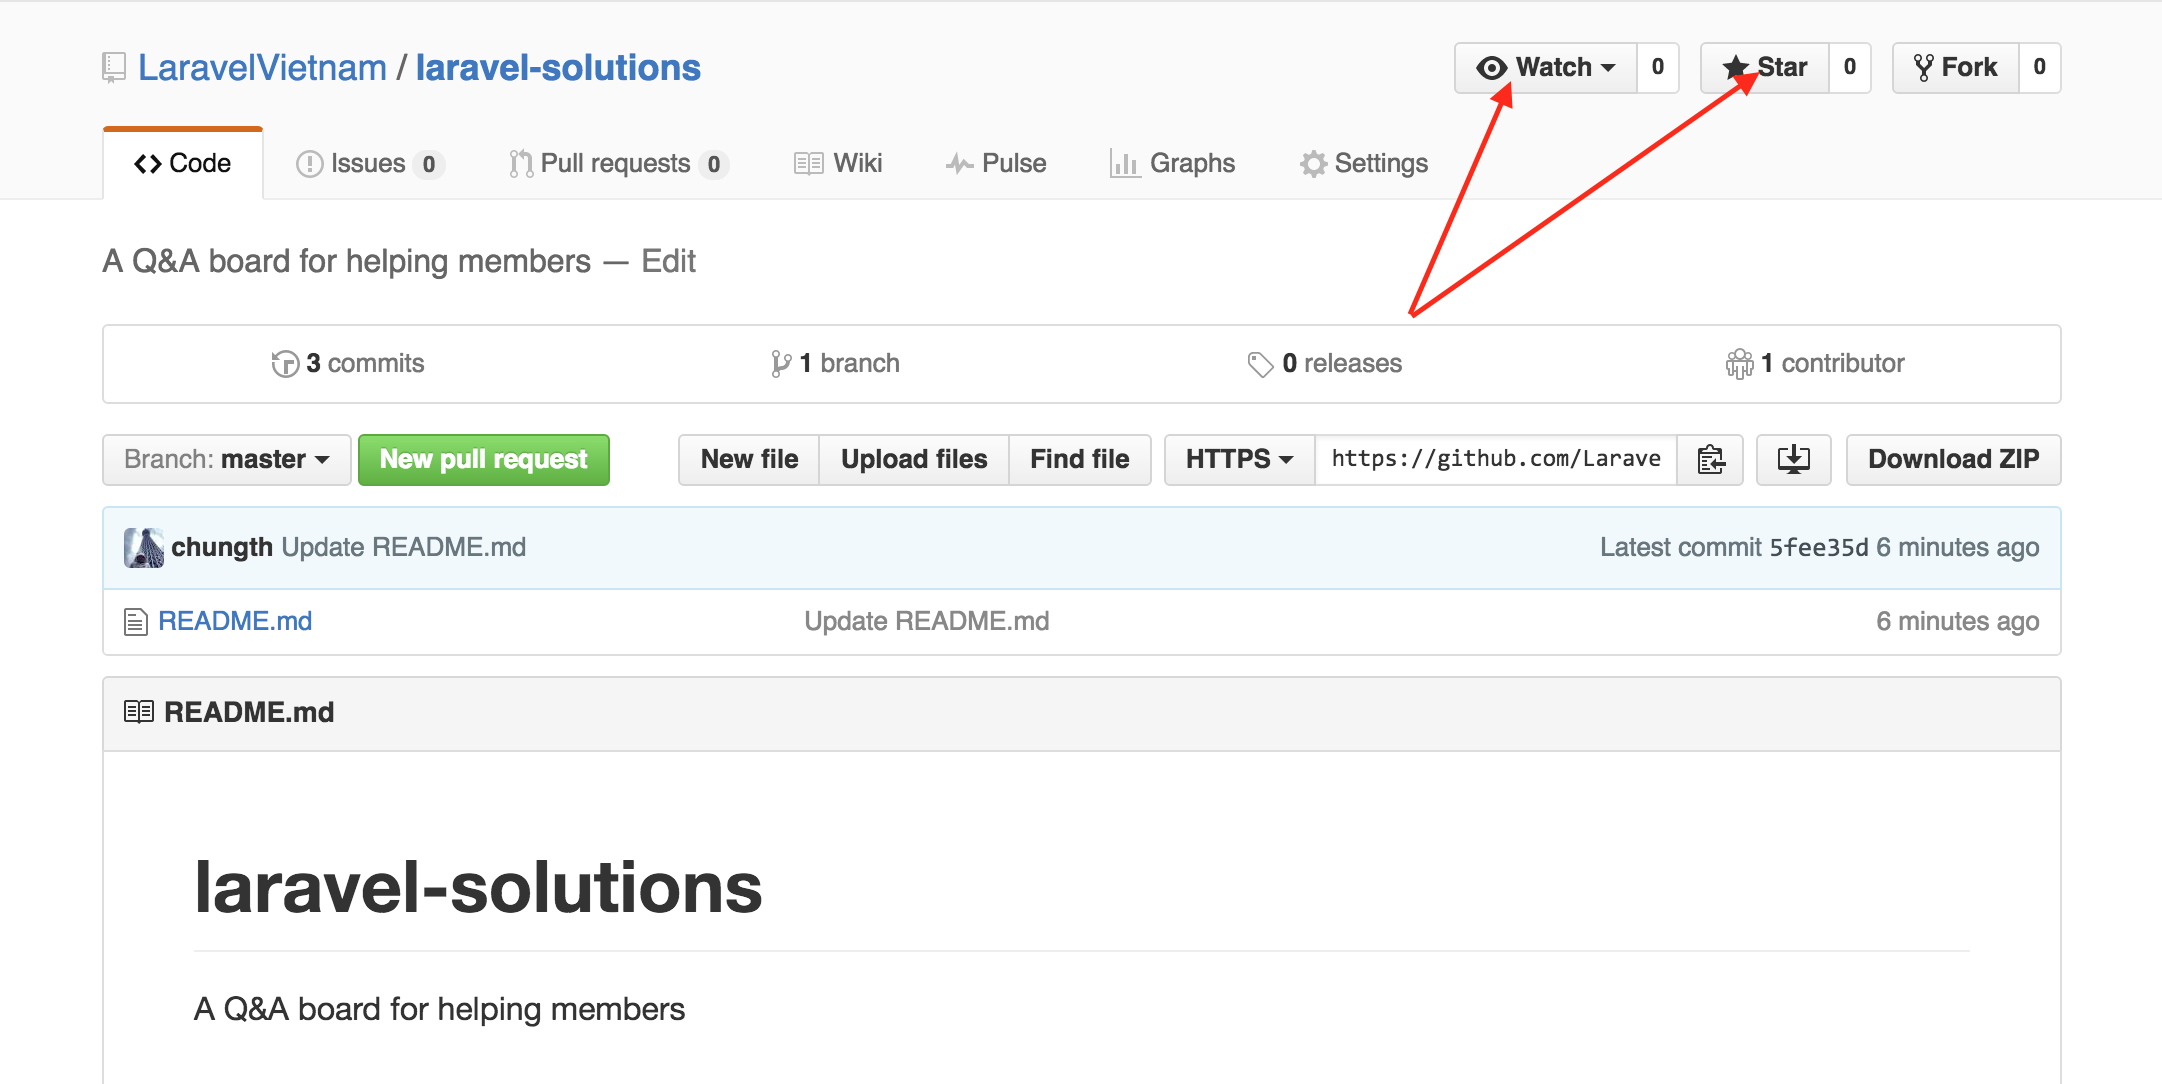Click the Edit description link
The width and height of the screenshot is (2162, 1084).
[668, 262]
